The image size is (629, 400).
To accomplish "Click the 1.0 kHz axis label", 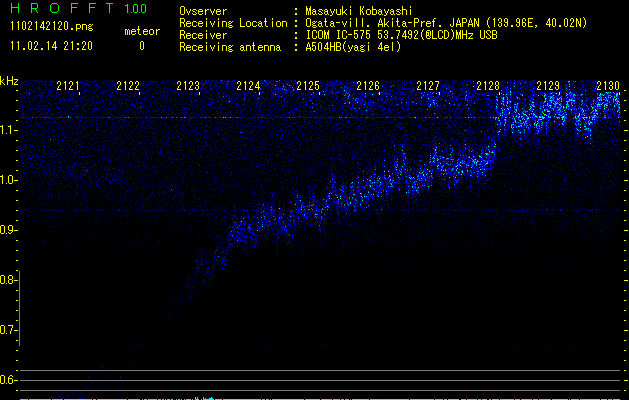I will point(9,180).
